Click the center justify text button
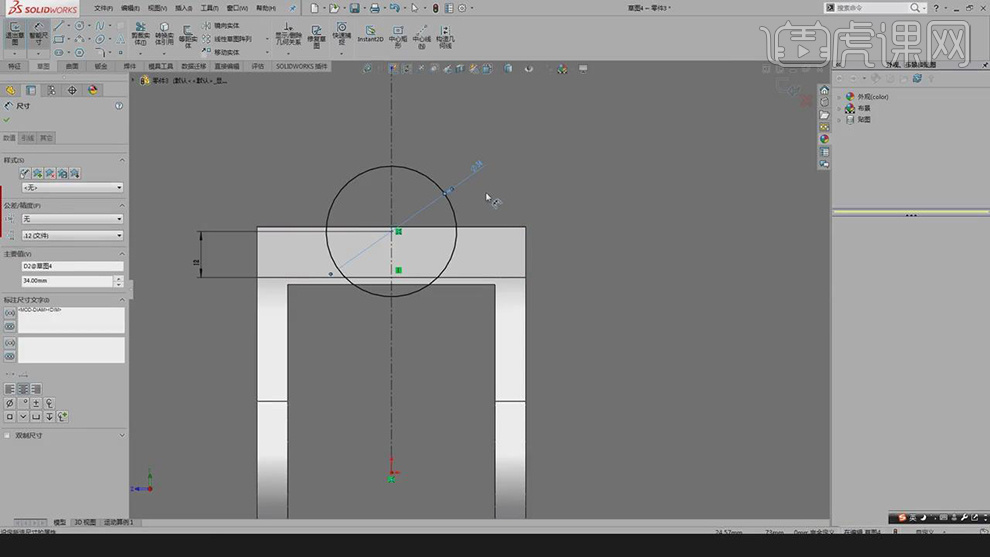Image resolution: width=990 pixels, height=557 pixels. (x=23, y=389)
